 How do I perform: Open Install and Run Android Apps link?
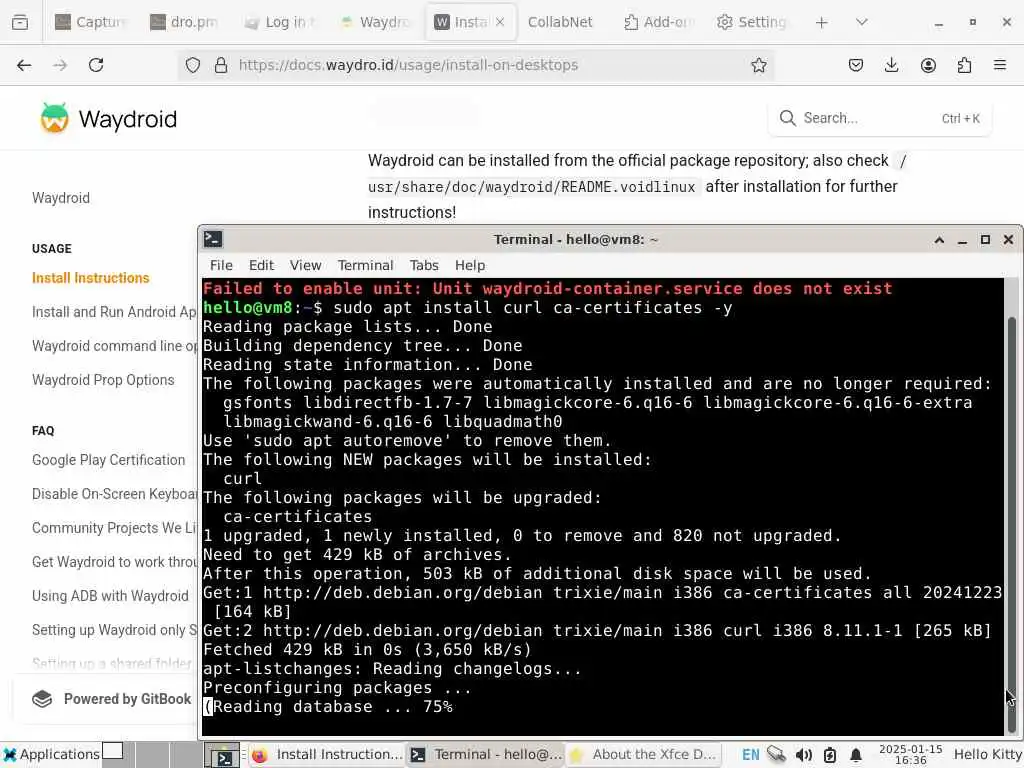114,312
